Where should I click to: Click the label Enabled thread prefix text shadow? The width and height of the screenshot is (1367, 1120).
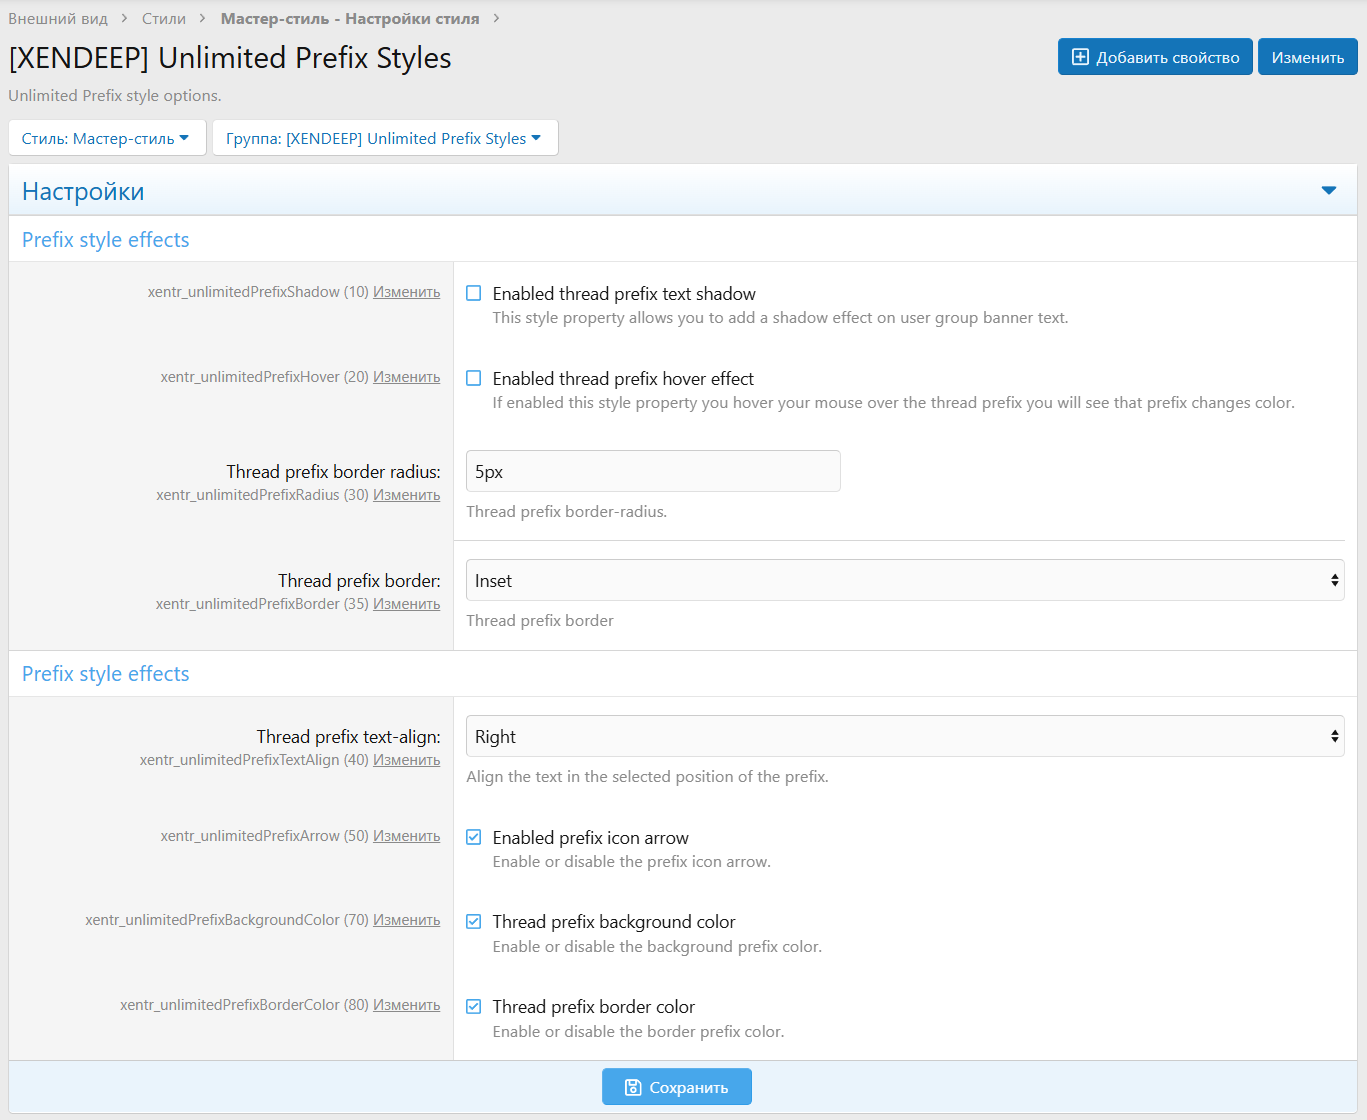click(624, 293)
